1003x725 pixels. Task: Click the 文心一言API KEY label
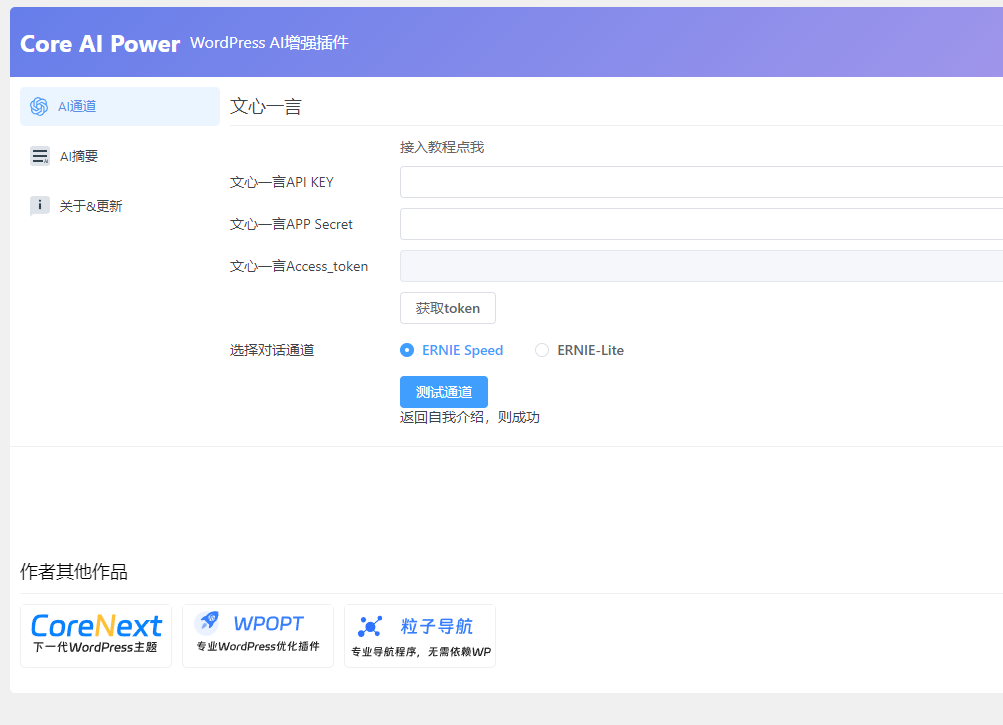[x=281, y=182]
